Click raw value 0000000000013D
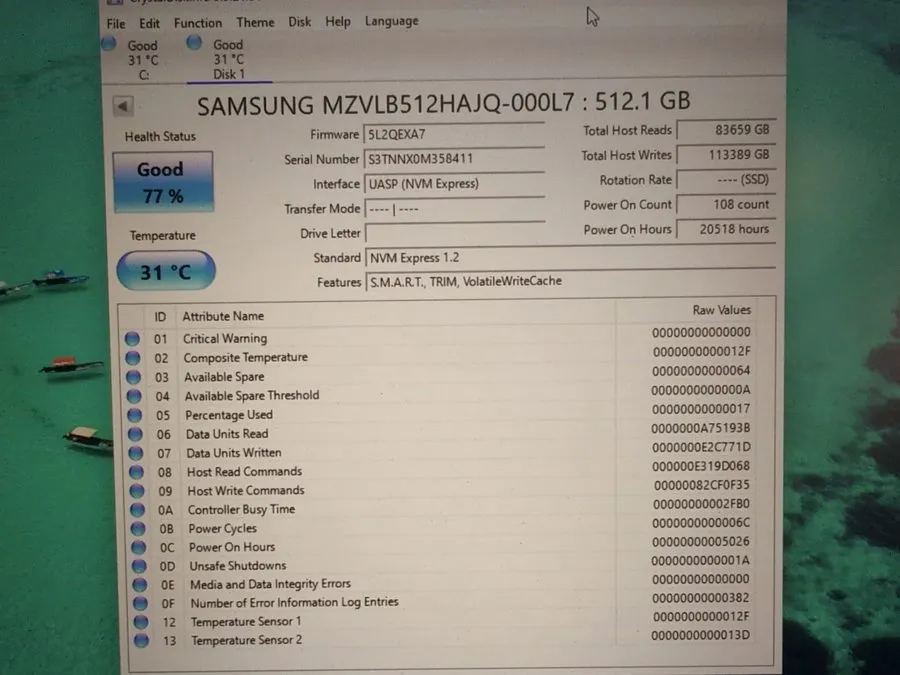The image size is (900, 675). [701, 635]
